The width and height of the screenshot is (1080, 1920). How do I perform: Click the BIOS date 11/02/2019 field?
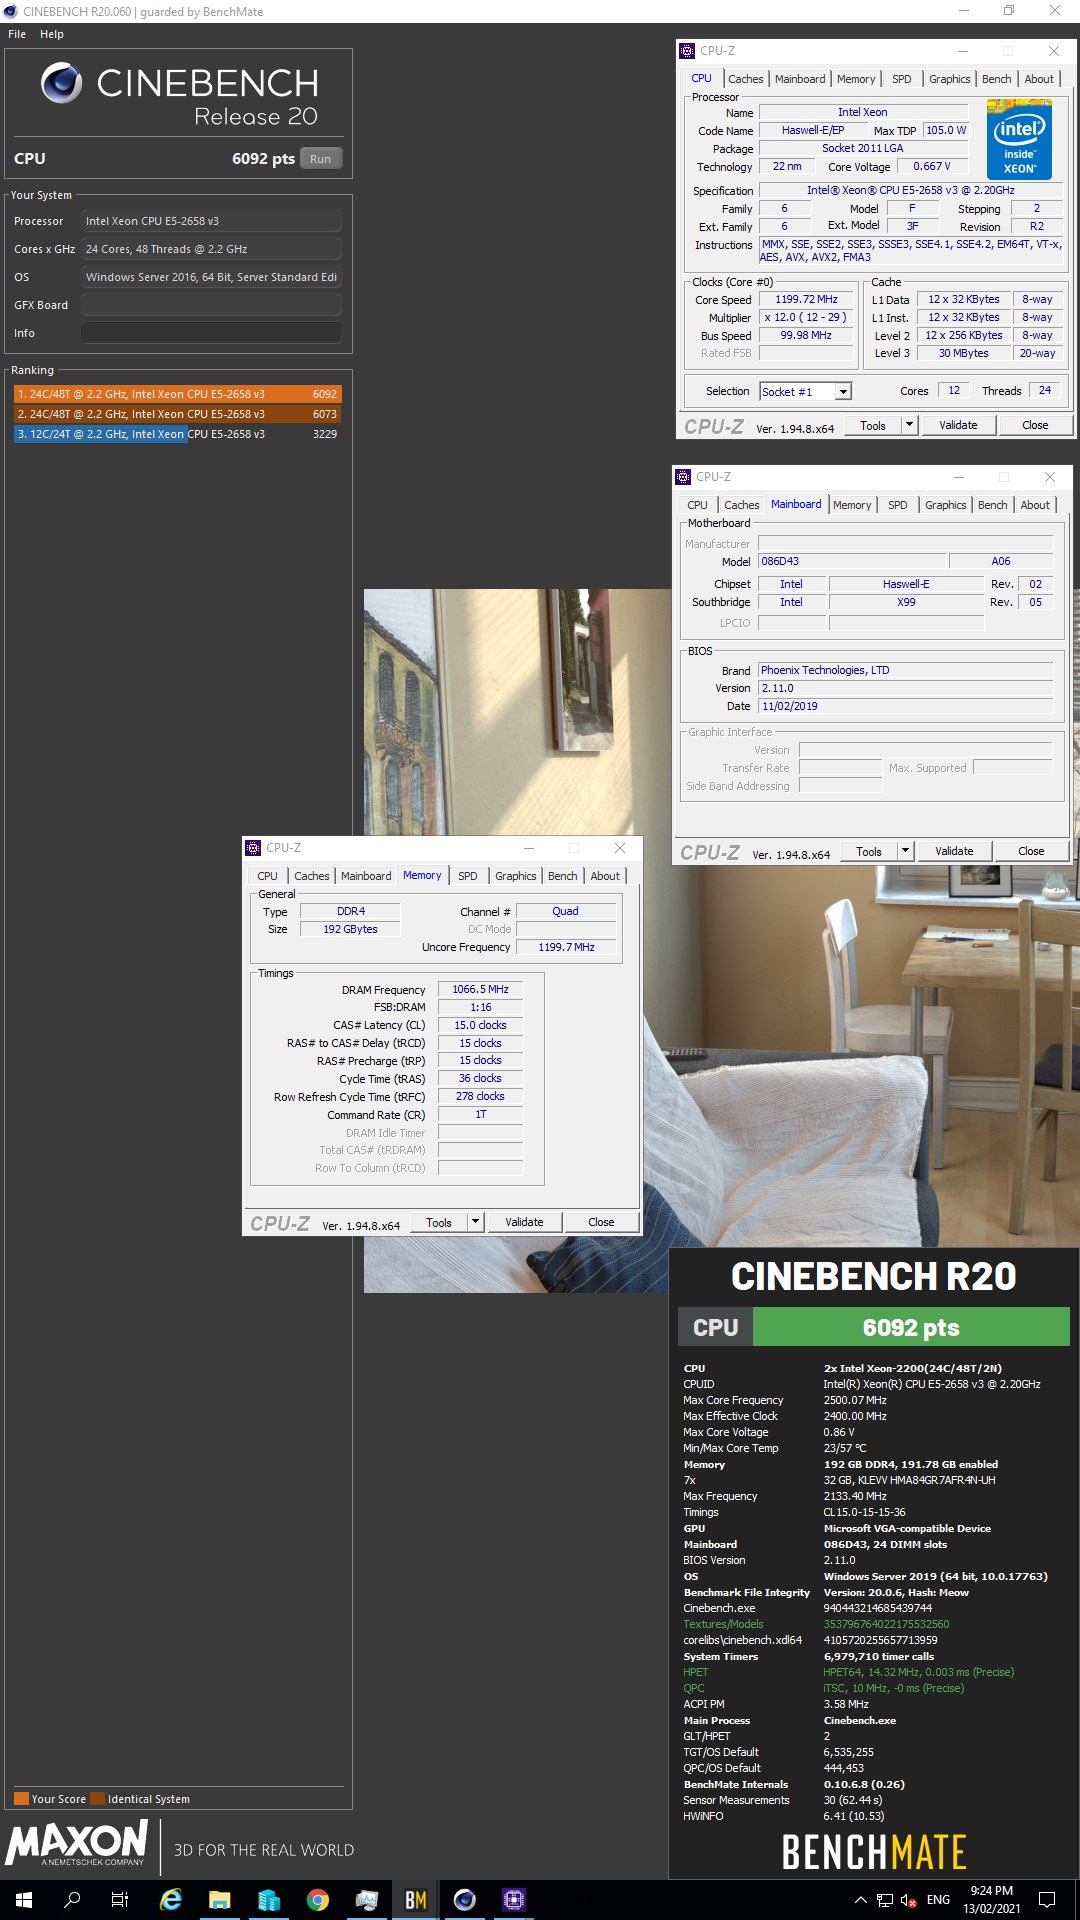pyautogui.click(x=906, y=706)
